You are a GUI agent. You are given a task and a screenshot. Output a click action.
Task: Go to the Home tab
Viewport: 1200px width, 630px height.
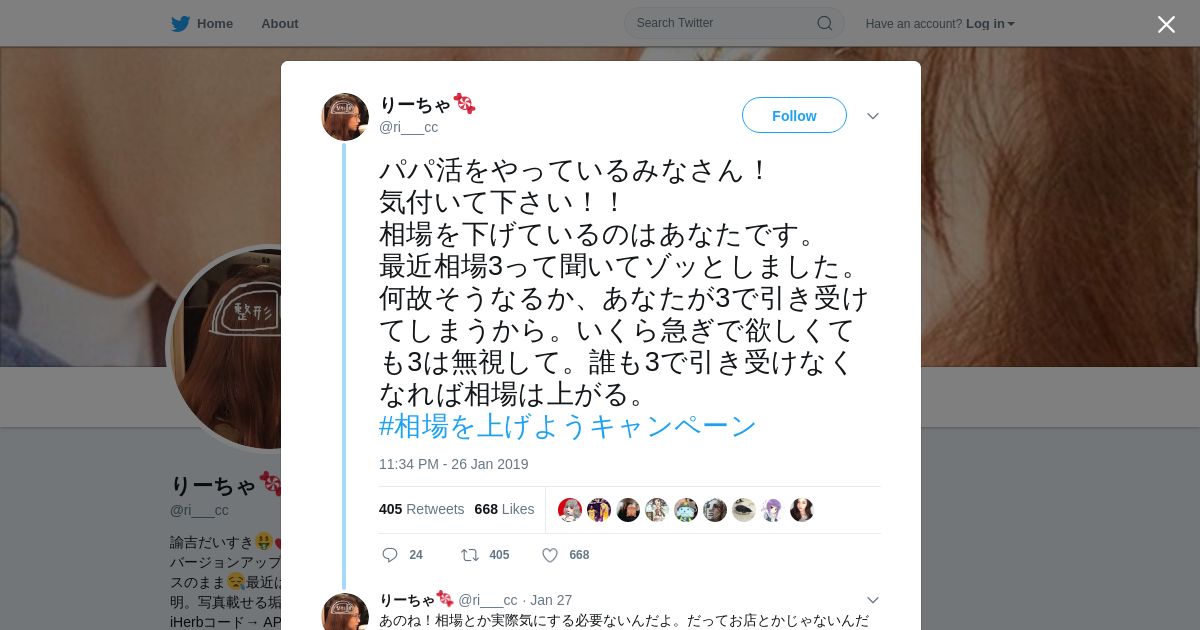click(202, 24)
